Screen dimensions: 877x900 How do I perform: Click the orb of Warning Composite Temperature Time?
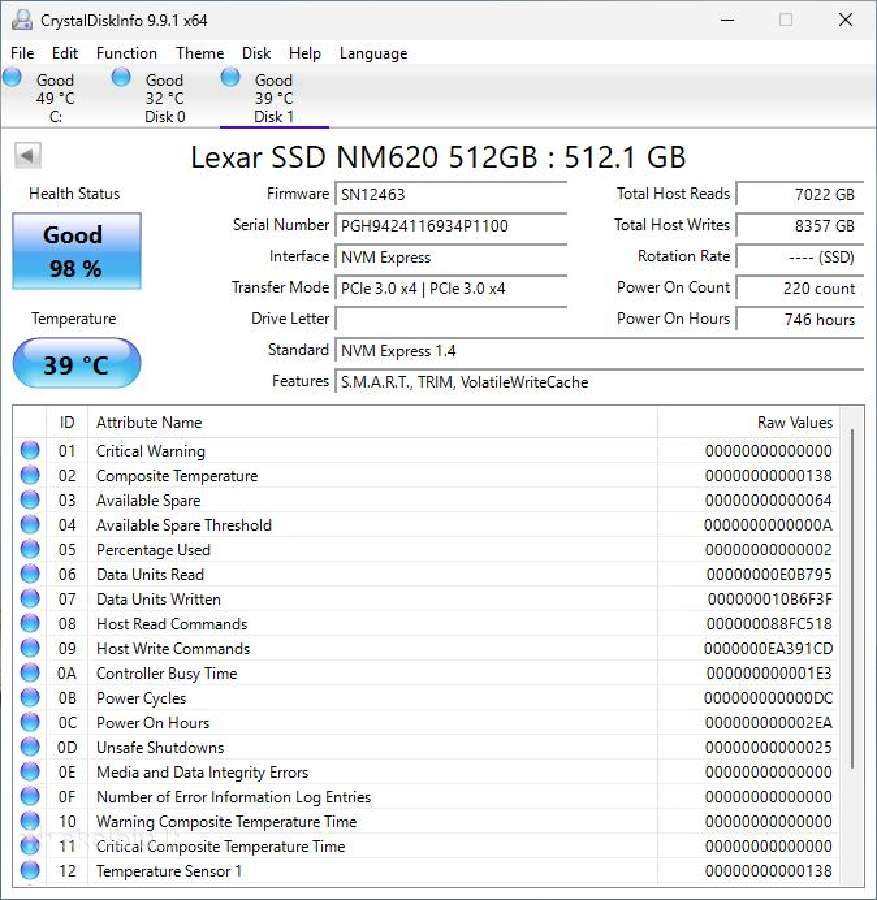pyautogui.click(x=30, y=820)
